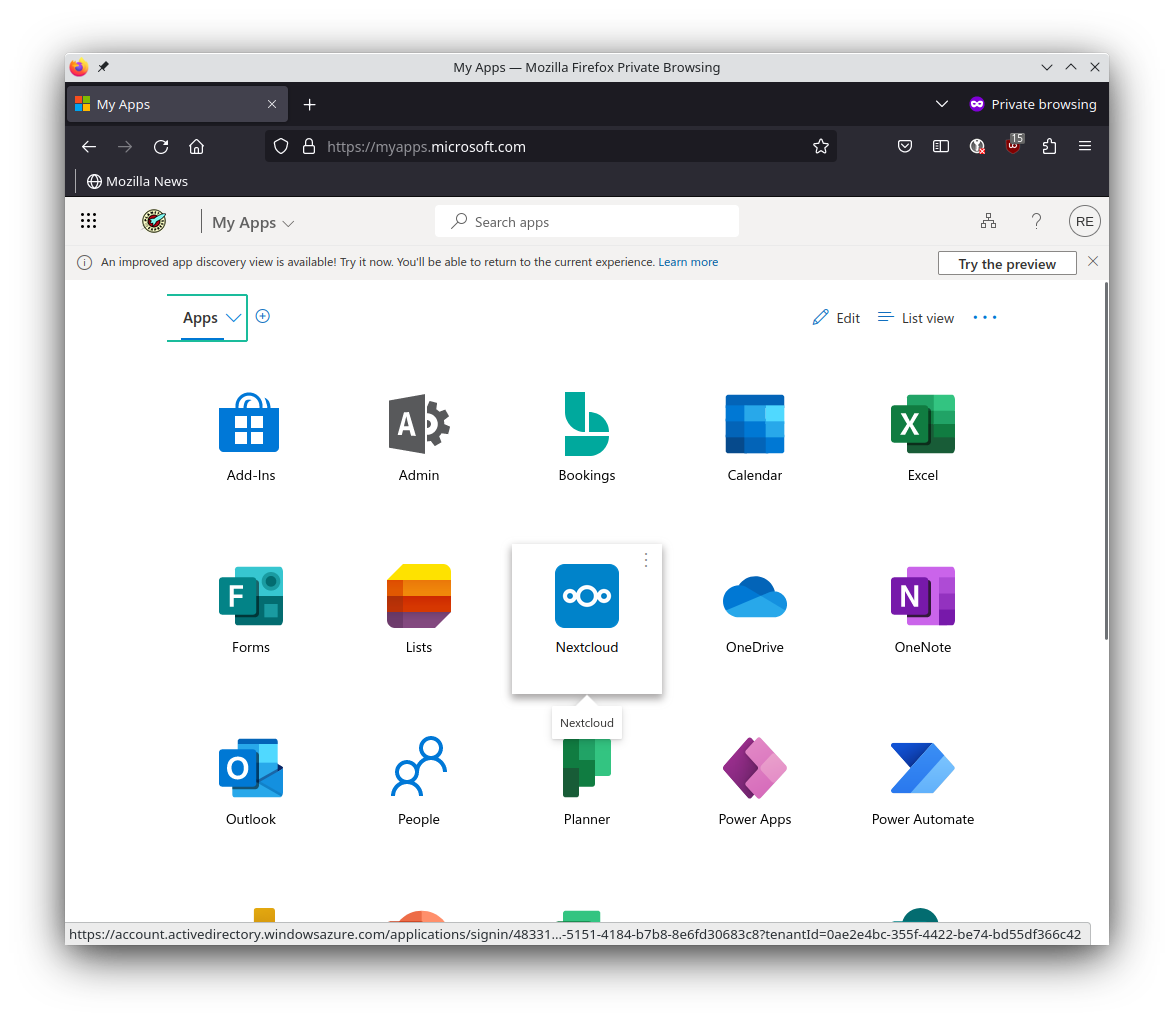Focus the Search apps field
This screenshot has height=1022, width=1174.
click(x=587, y=222)
